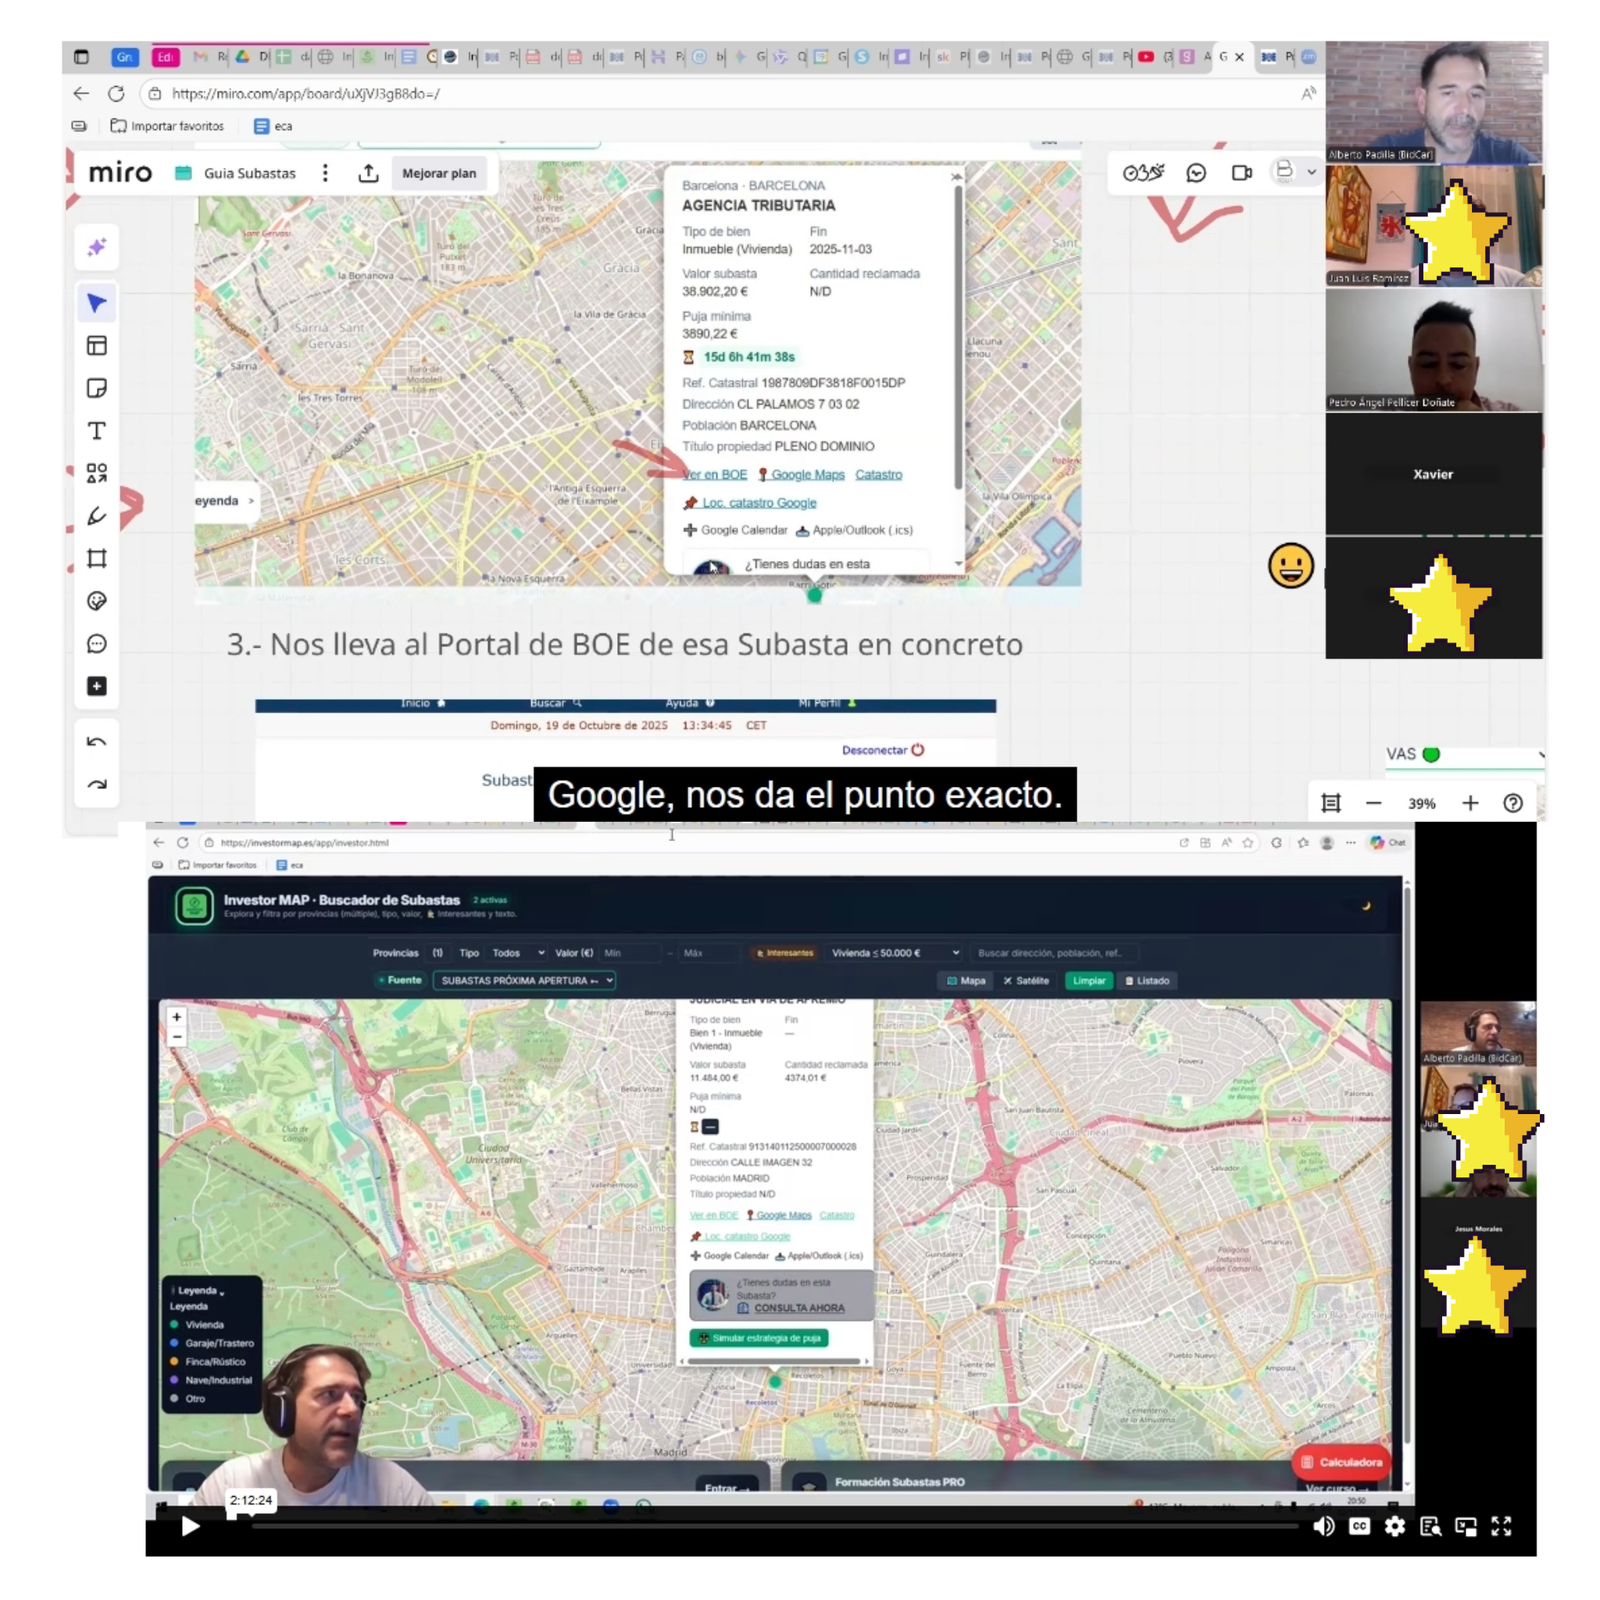Image resolution: width=1600 pixels, height=1600 pixels.
Task: Open the Ver en BOE link
Action: [x=715, y=475]
